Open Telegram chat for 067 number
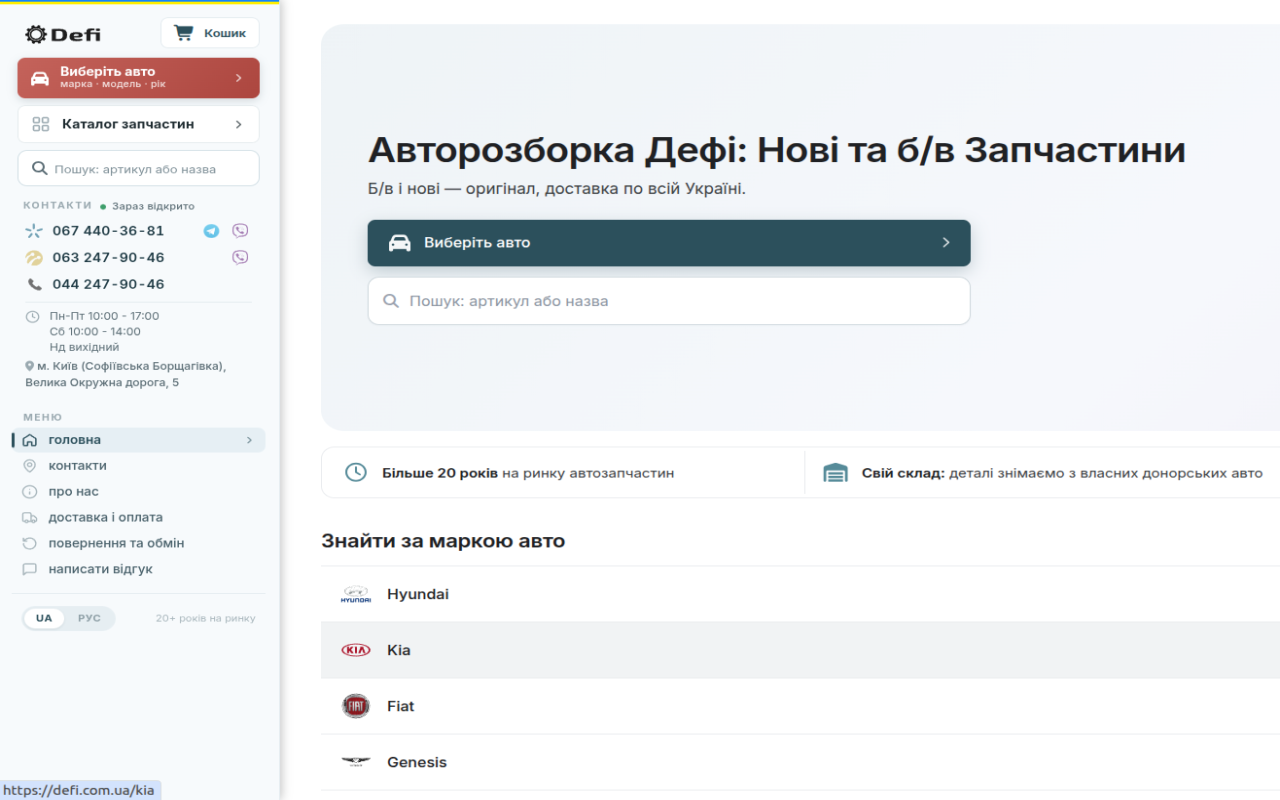The width and height of the screenshot is (1280, 800). pos(211,231)
